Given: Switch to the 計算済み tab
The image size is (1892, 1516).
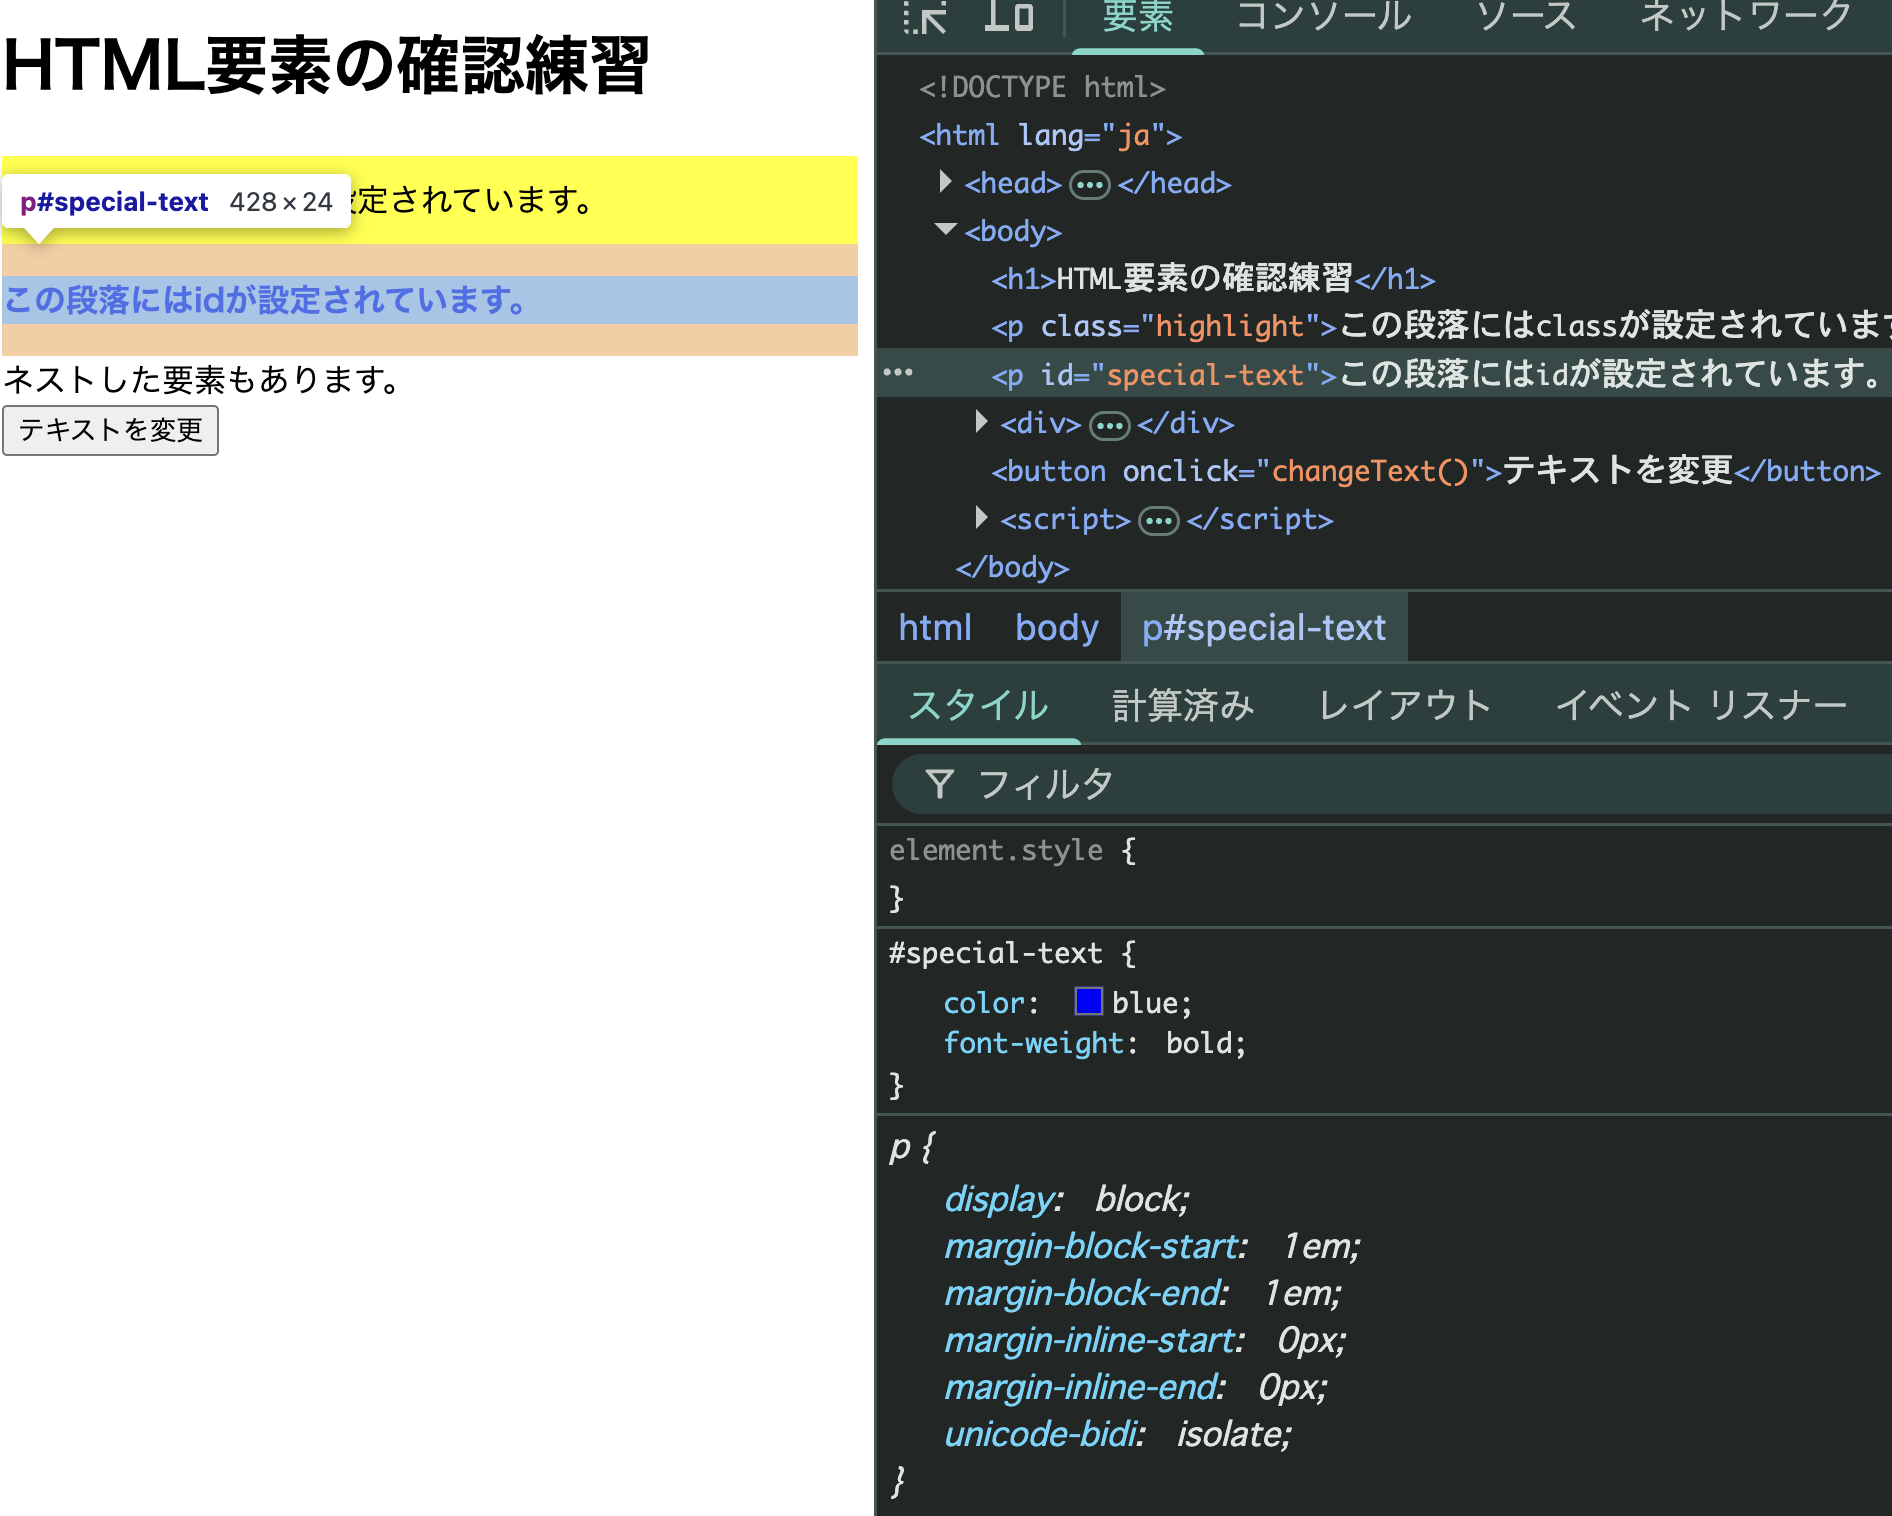Looking at the screenshot, I should click(x=1182, y=705).
